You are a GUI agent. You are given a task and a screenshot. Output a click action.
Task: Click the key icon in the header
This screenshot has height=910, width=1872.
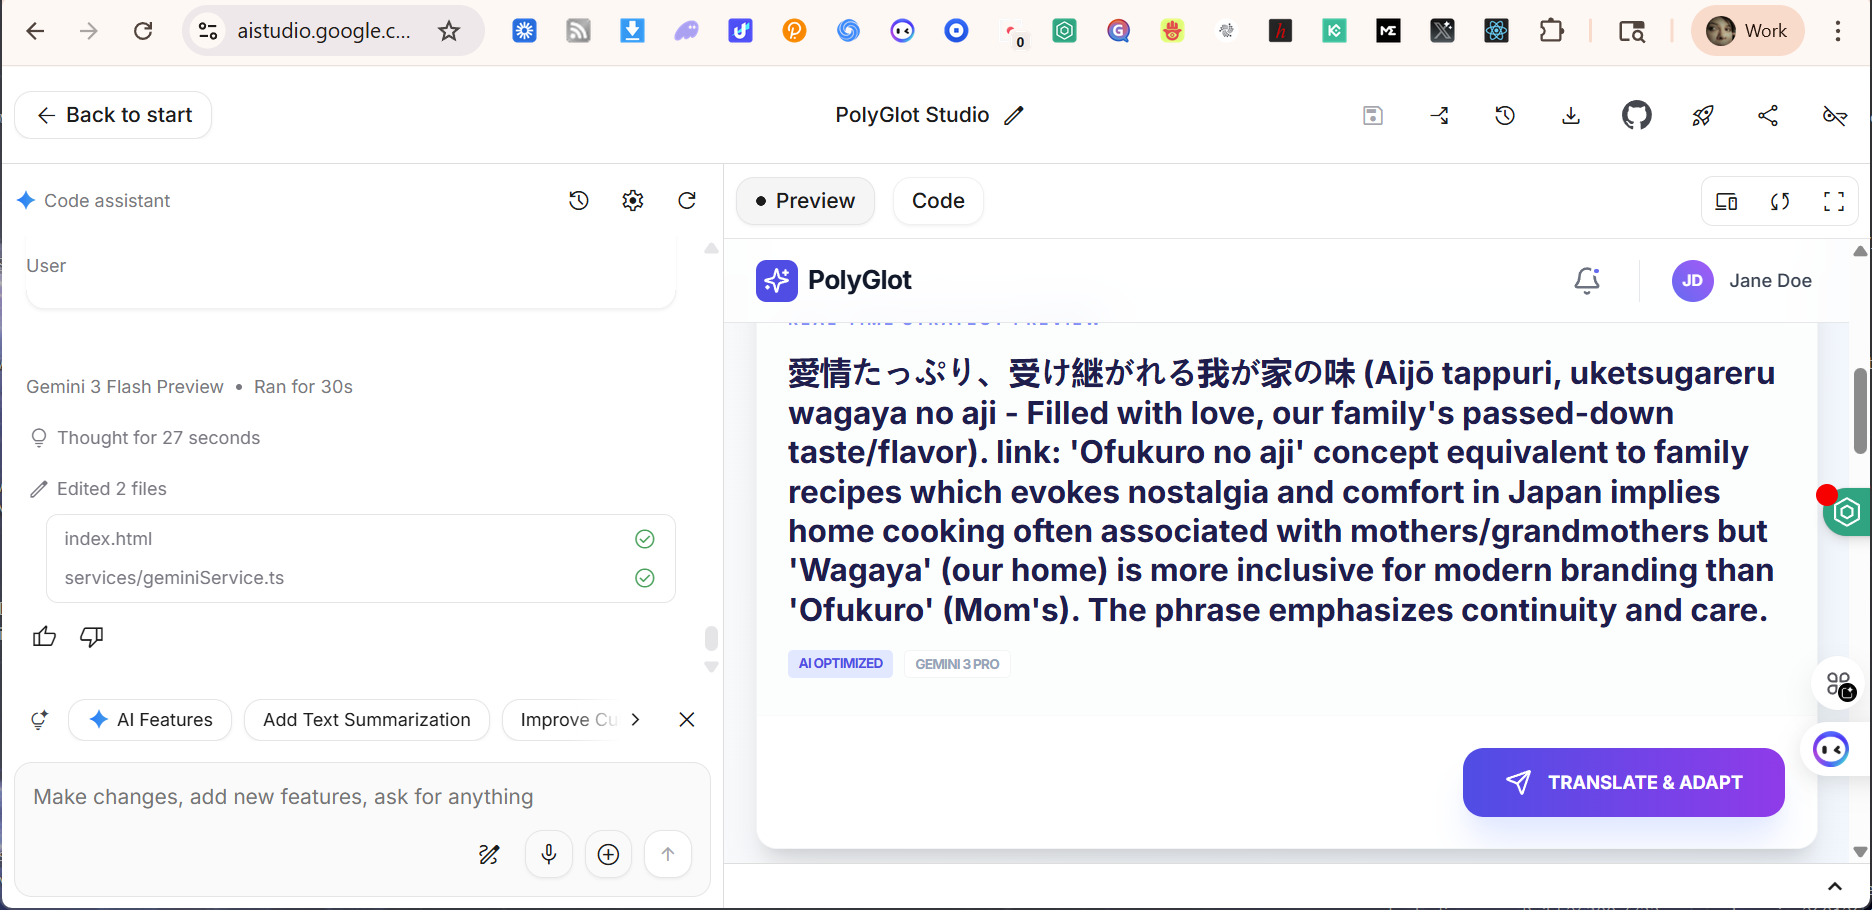pos(1835,116)
